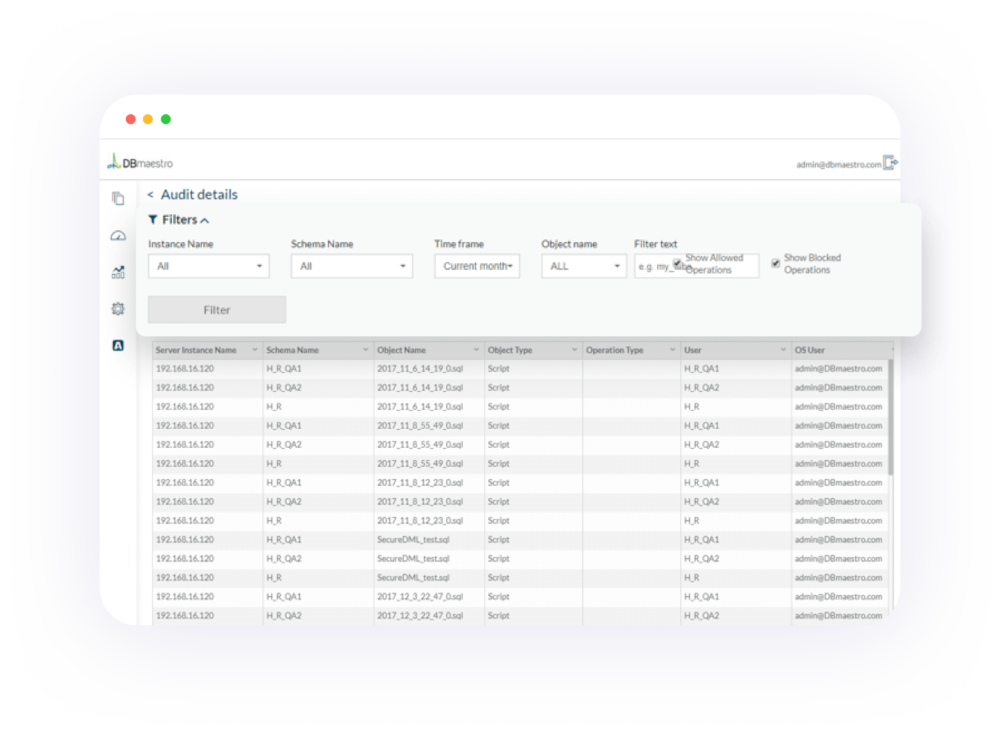The width and height of the screenshot is (1000, 730).
Task: Uncheck Show Blocked Operations
Action: coord(776,263)
